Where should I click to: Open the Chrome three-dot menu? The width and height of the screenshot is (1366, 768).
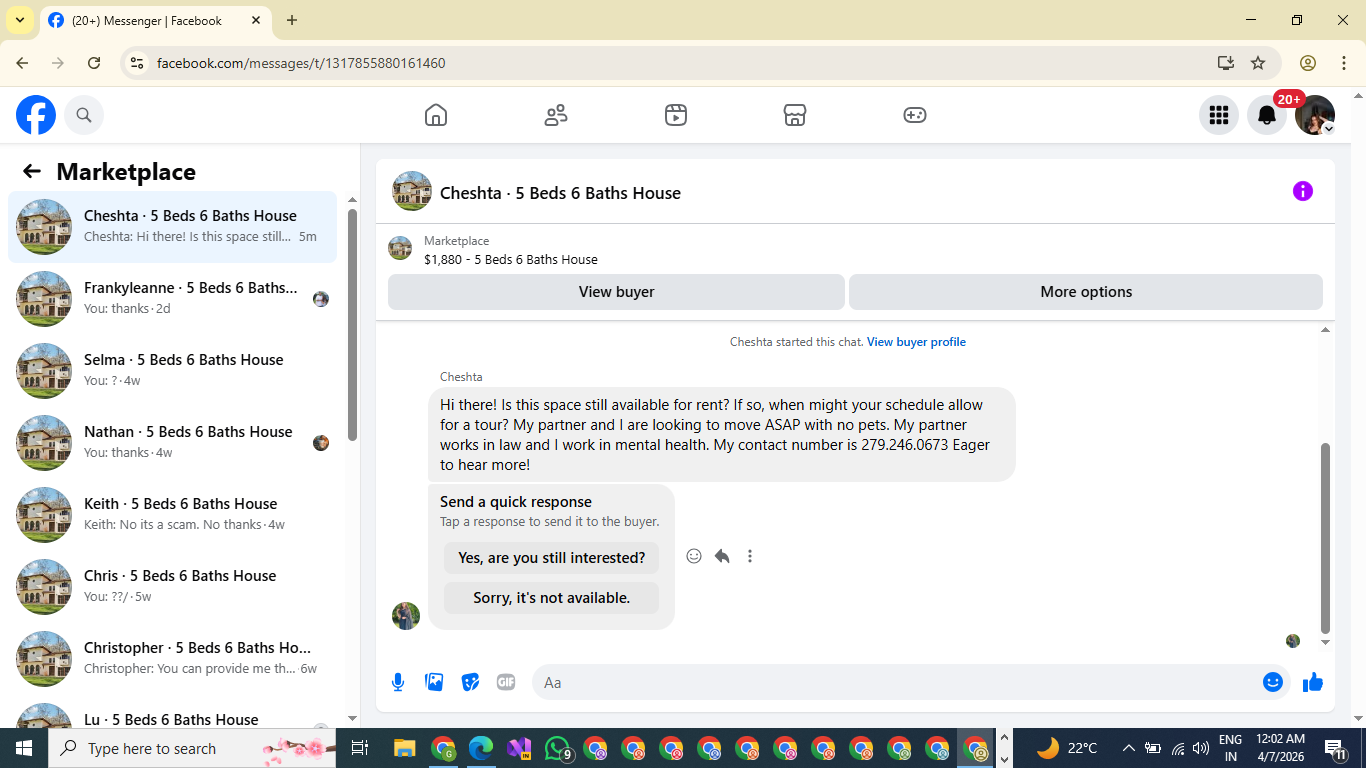click(x=1344, y=63)
